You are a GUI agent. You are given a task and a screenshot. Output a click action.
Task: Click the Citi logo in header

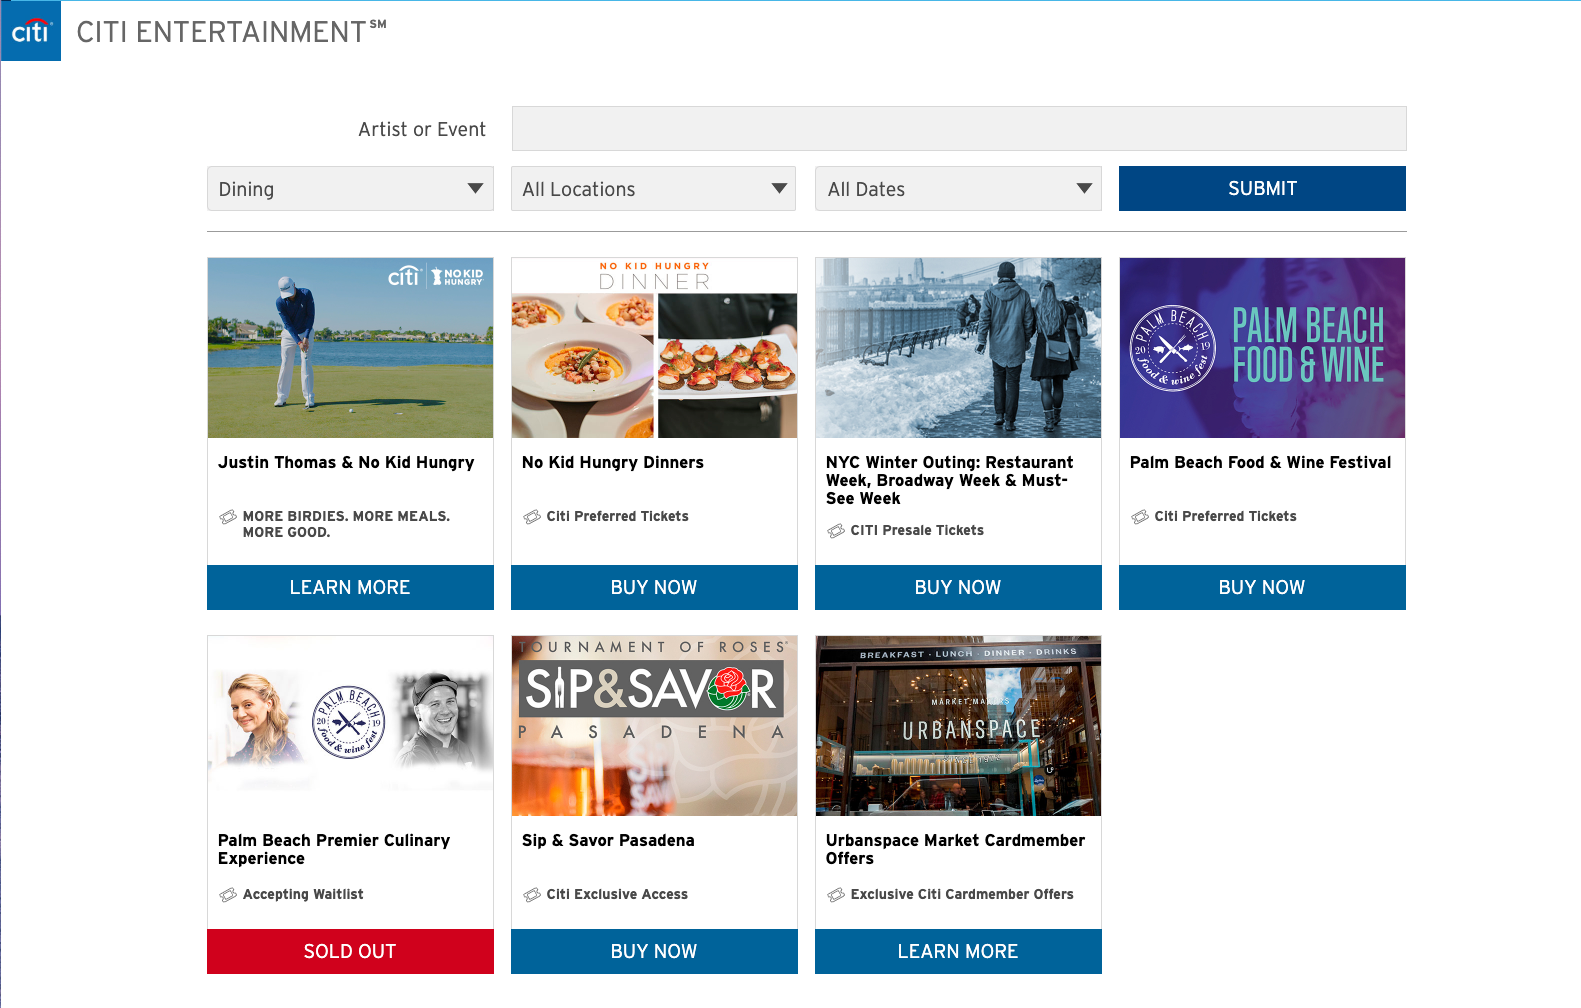[31, 31]
